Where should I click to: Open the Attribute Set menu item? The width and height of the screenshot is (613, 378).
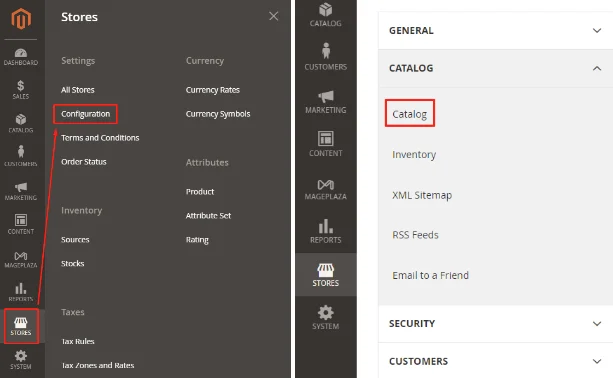(x=208, y=216)
